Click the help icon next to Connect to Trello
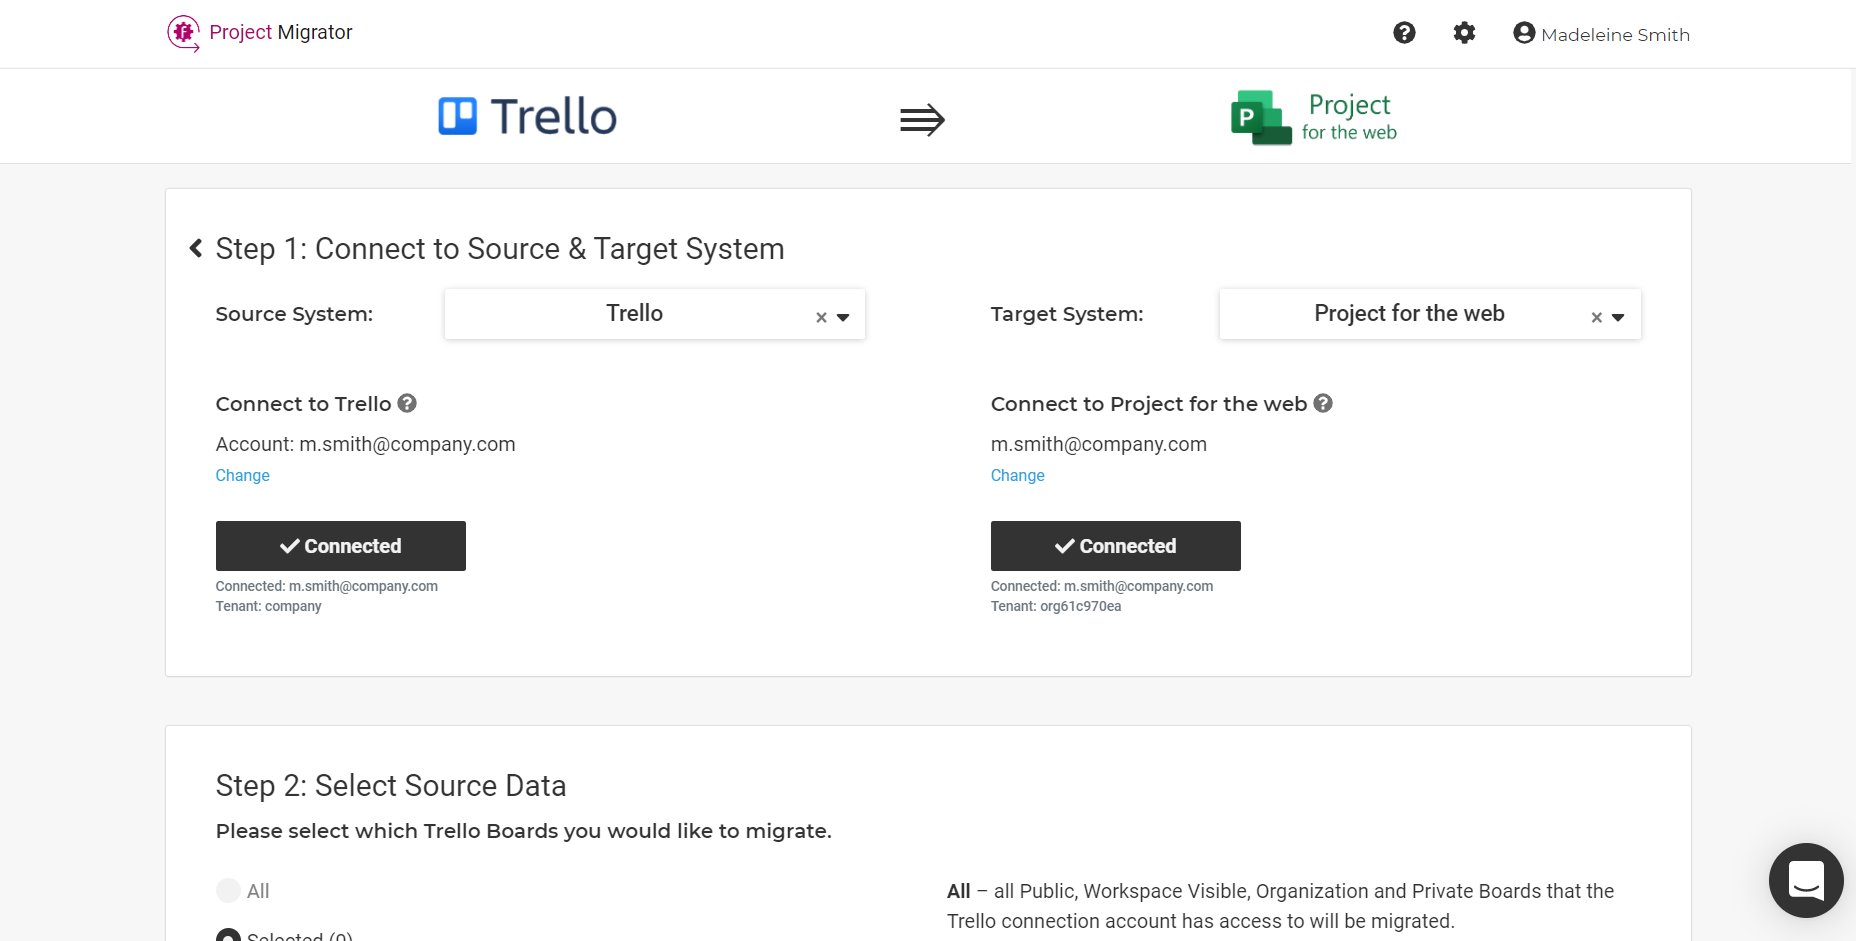 [407, 403]
